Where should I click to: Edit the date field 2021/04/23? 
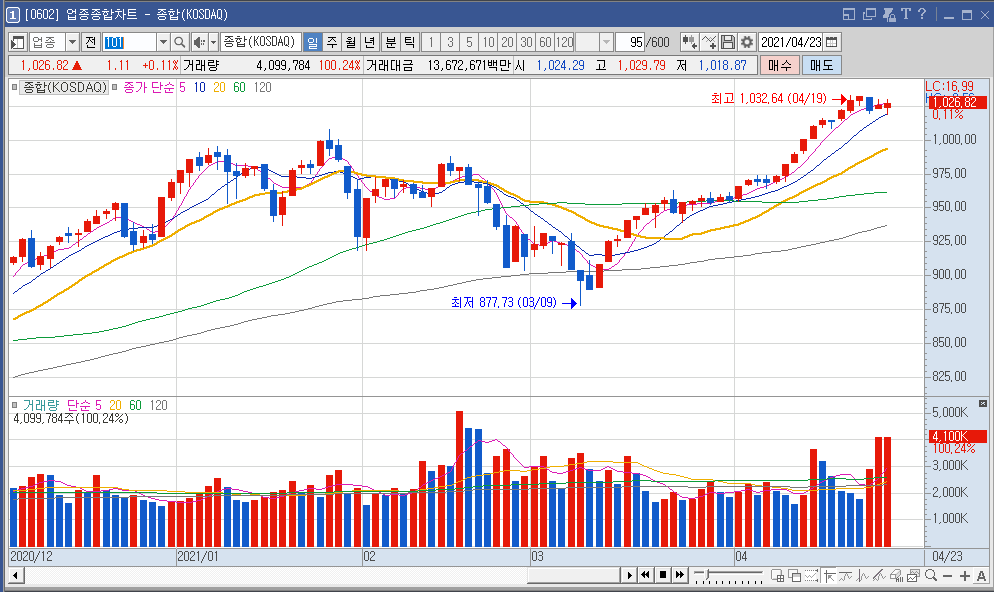pos(791,42)
